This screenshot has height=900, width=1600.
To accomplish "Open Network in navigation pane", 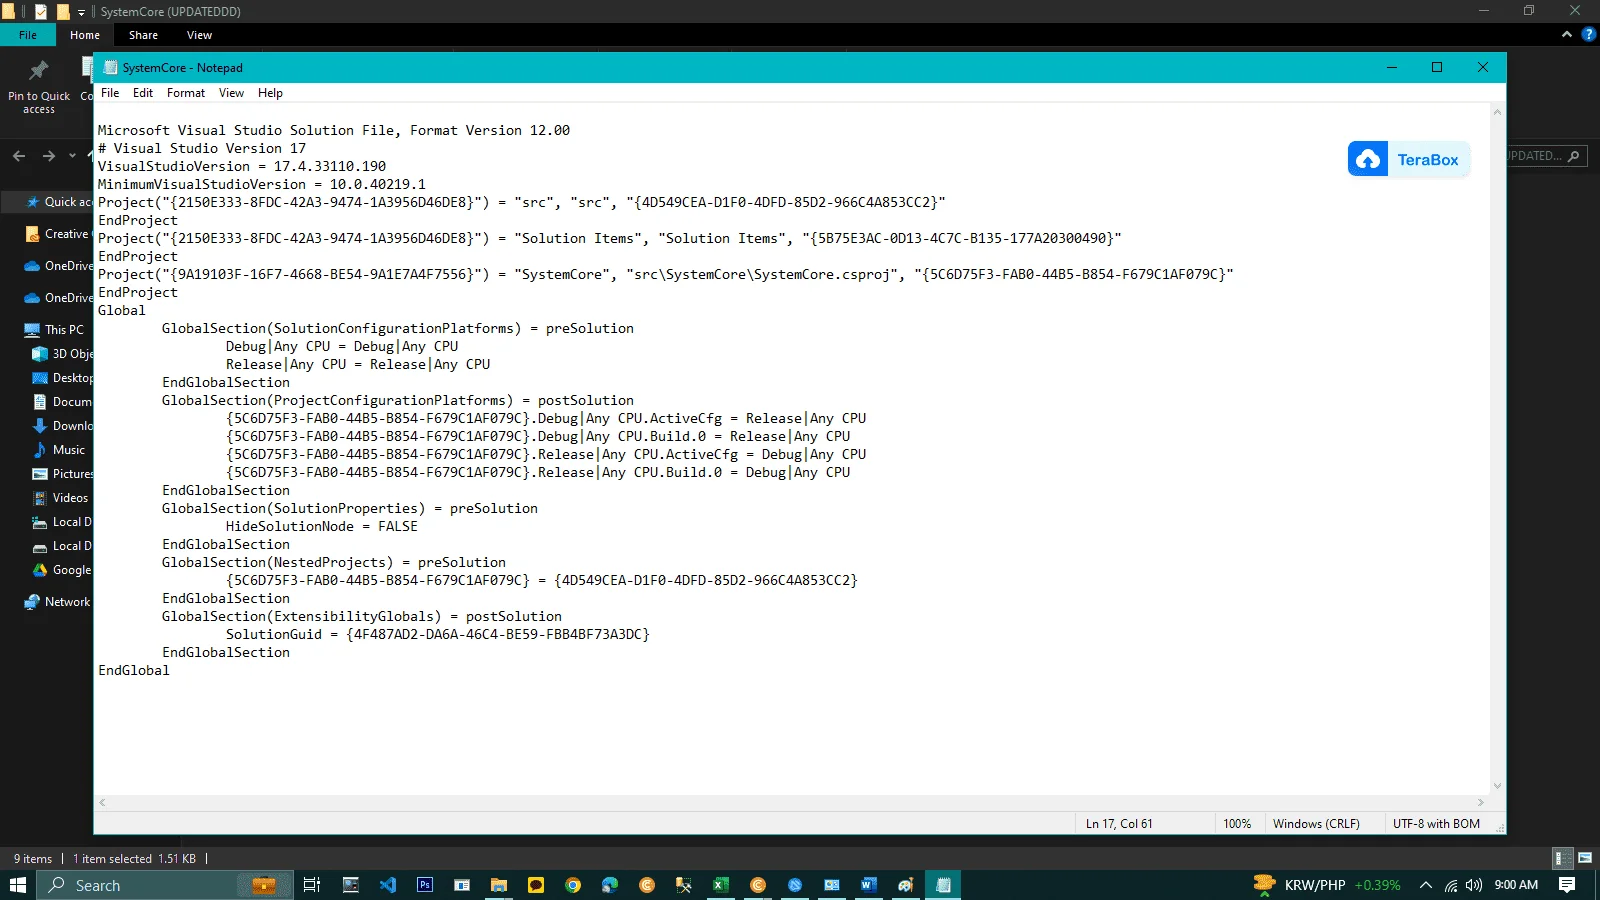I will 58,602.
